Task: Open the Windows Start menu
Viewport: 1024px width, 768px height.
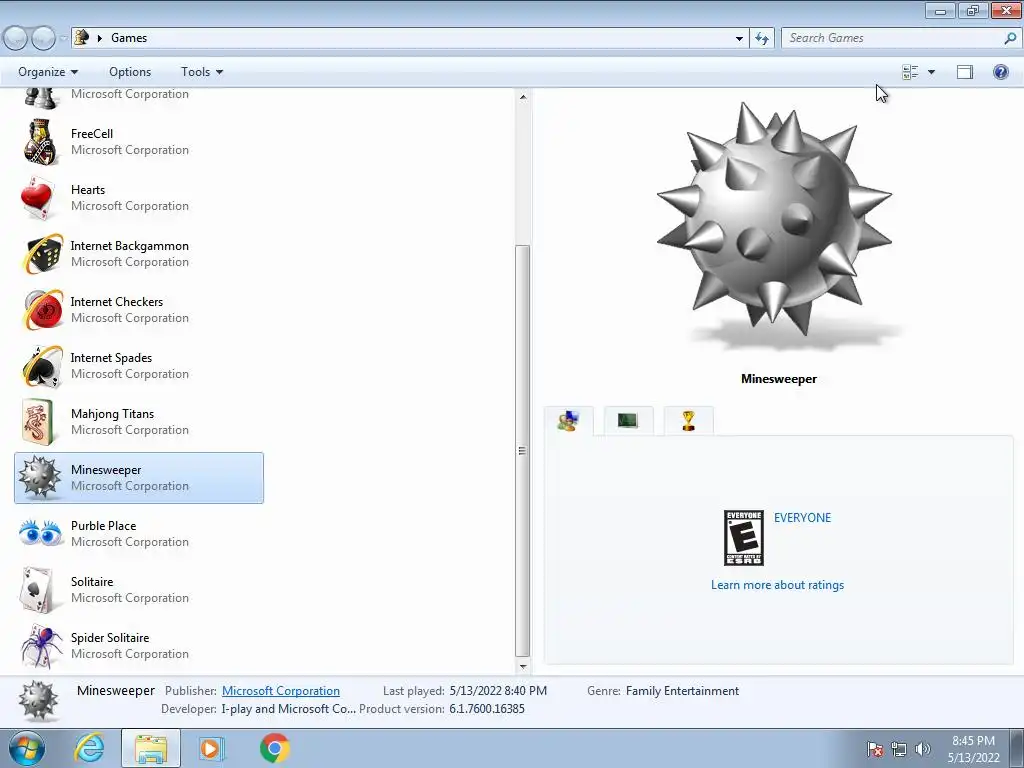Action: point(27,748)
